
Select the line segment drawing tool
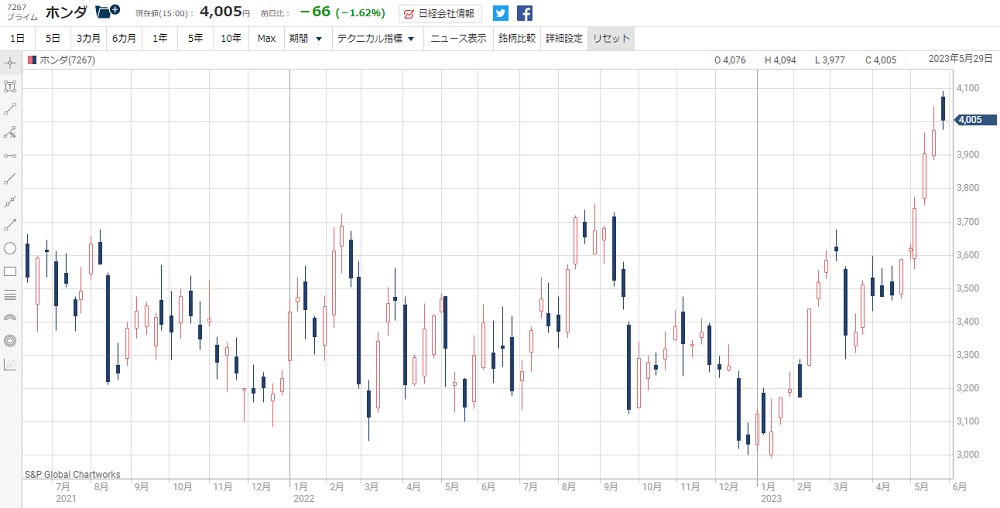pyautogui.click(x=10, y=109)
